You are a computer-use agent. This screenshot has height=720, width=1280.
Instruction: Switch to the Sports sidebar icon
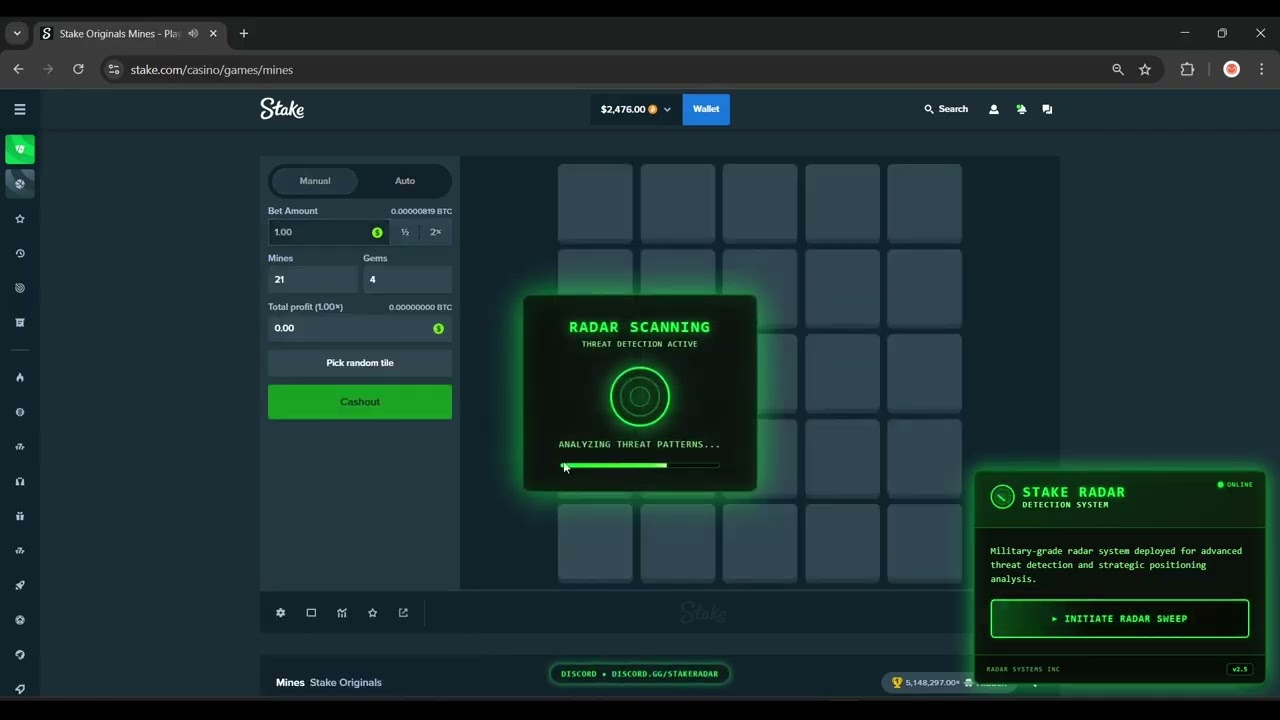(20, 183)
